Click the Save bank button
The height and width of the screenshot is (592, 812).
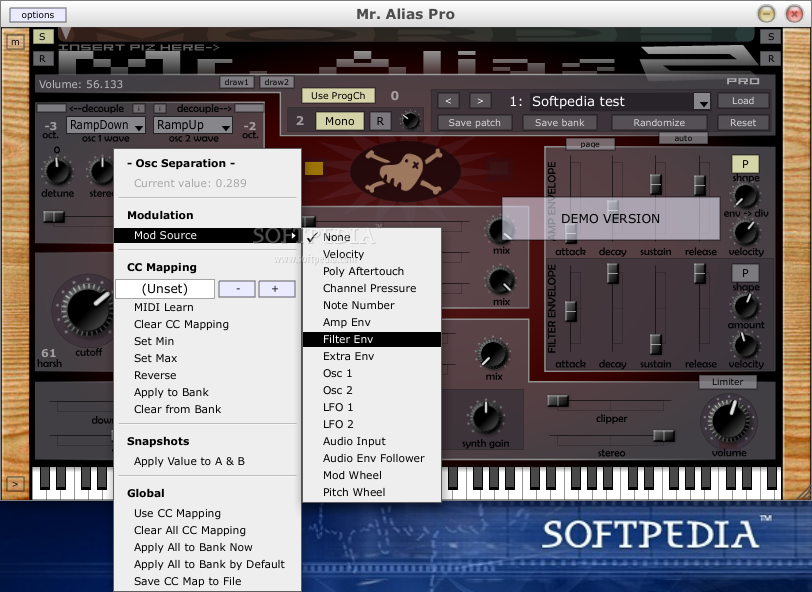point(559,123)
